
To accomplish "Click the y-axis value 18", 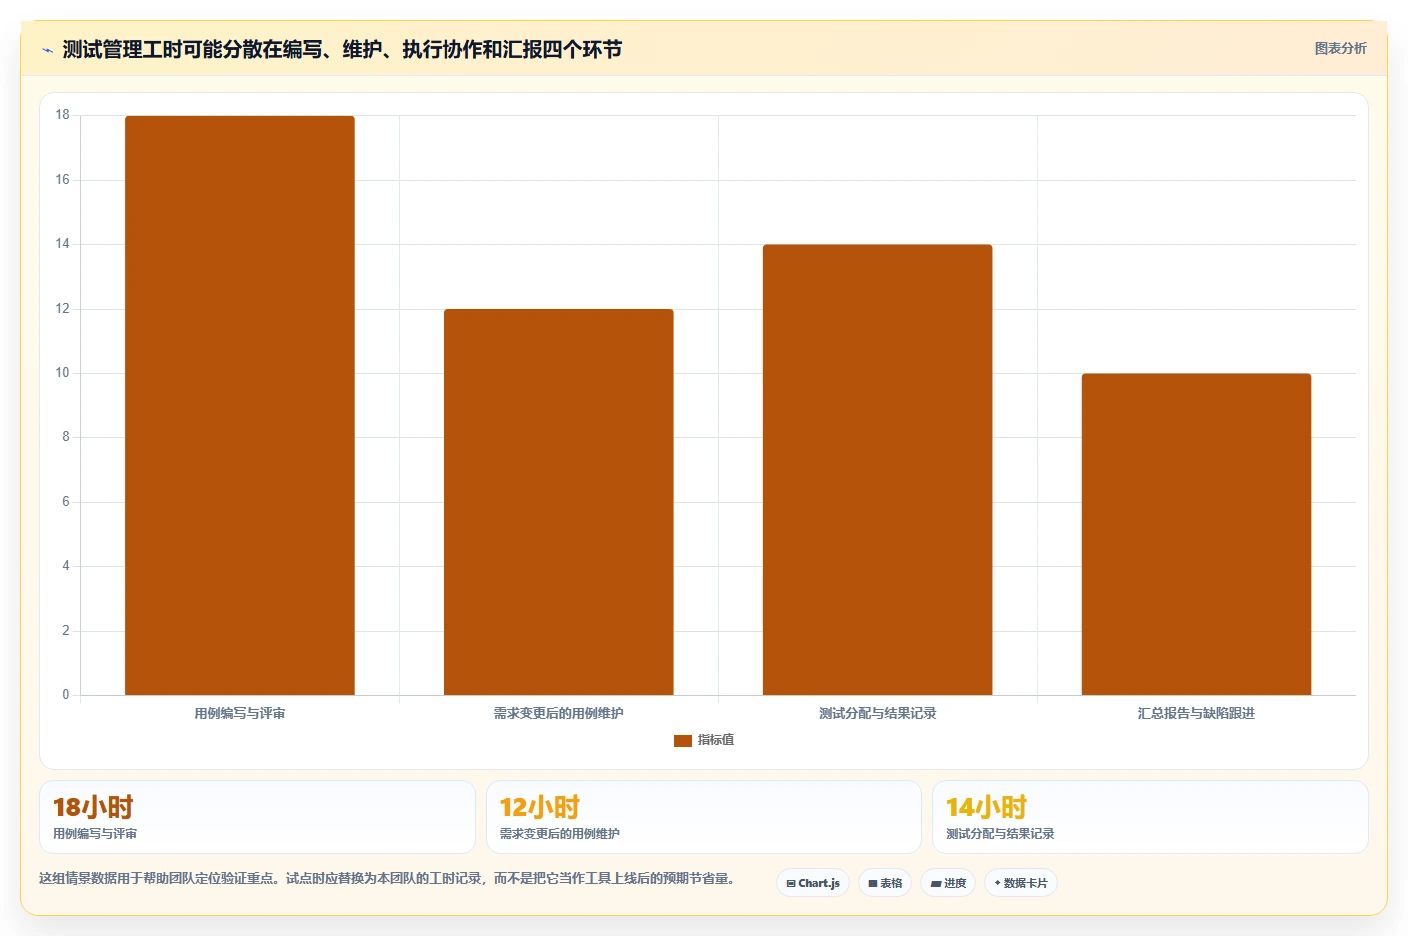I will (63, 115).
